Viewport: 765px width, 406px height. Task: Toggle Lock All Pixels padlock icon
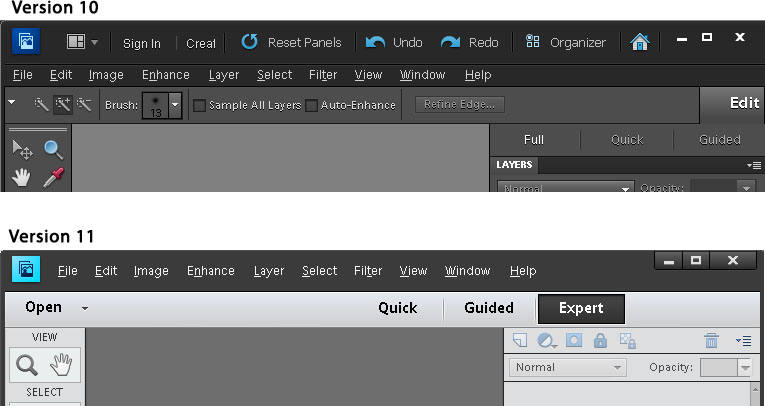click(x=600, y=340)
